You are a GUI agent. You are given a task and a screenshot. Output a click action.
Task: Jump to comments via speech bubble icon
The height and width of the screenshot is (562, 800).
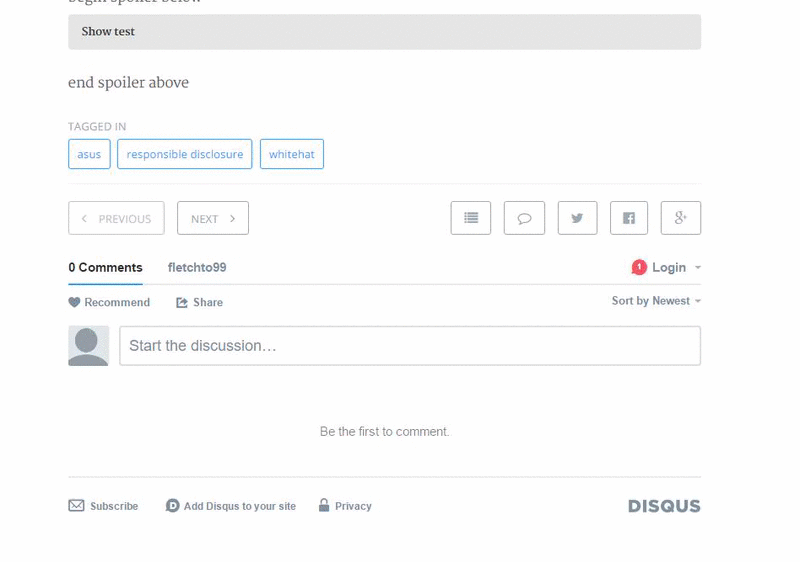coord(524,218)
